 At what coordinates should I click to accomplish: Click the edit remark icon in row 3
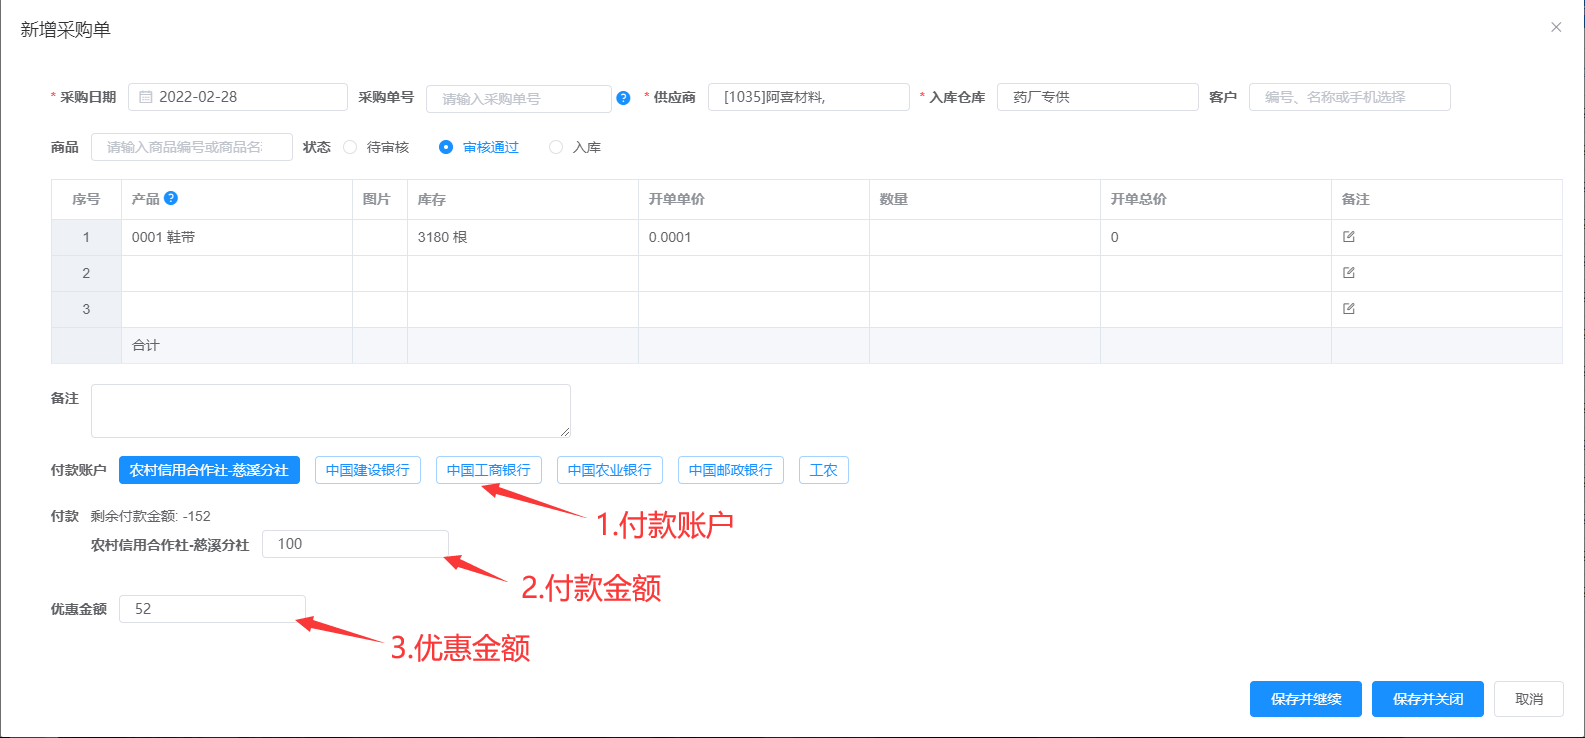pos(1348,309)
